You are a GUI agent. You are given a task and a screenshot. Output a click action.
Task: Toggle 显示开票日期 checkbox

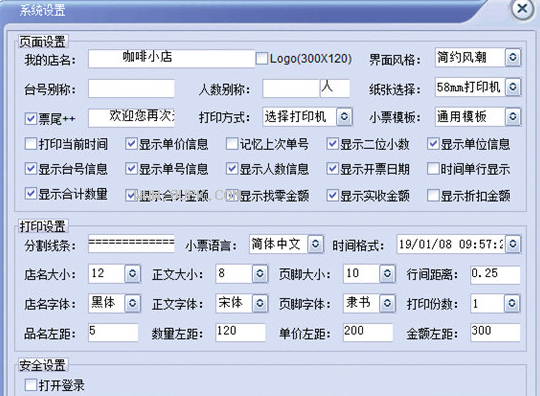[332, 169]
